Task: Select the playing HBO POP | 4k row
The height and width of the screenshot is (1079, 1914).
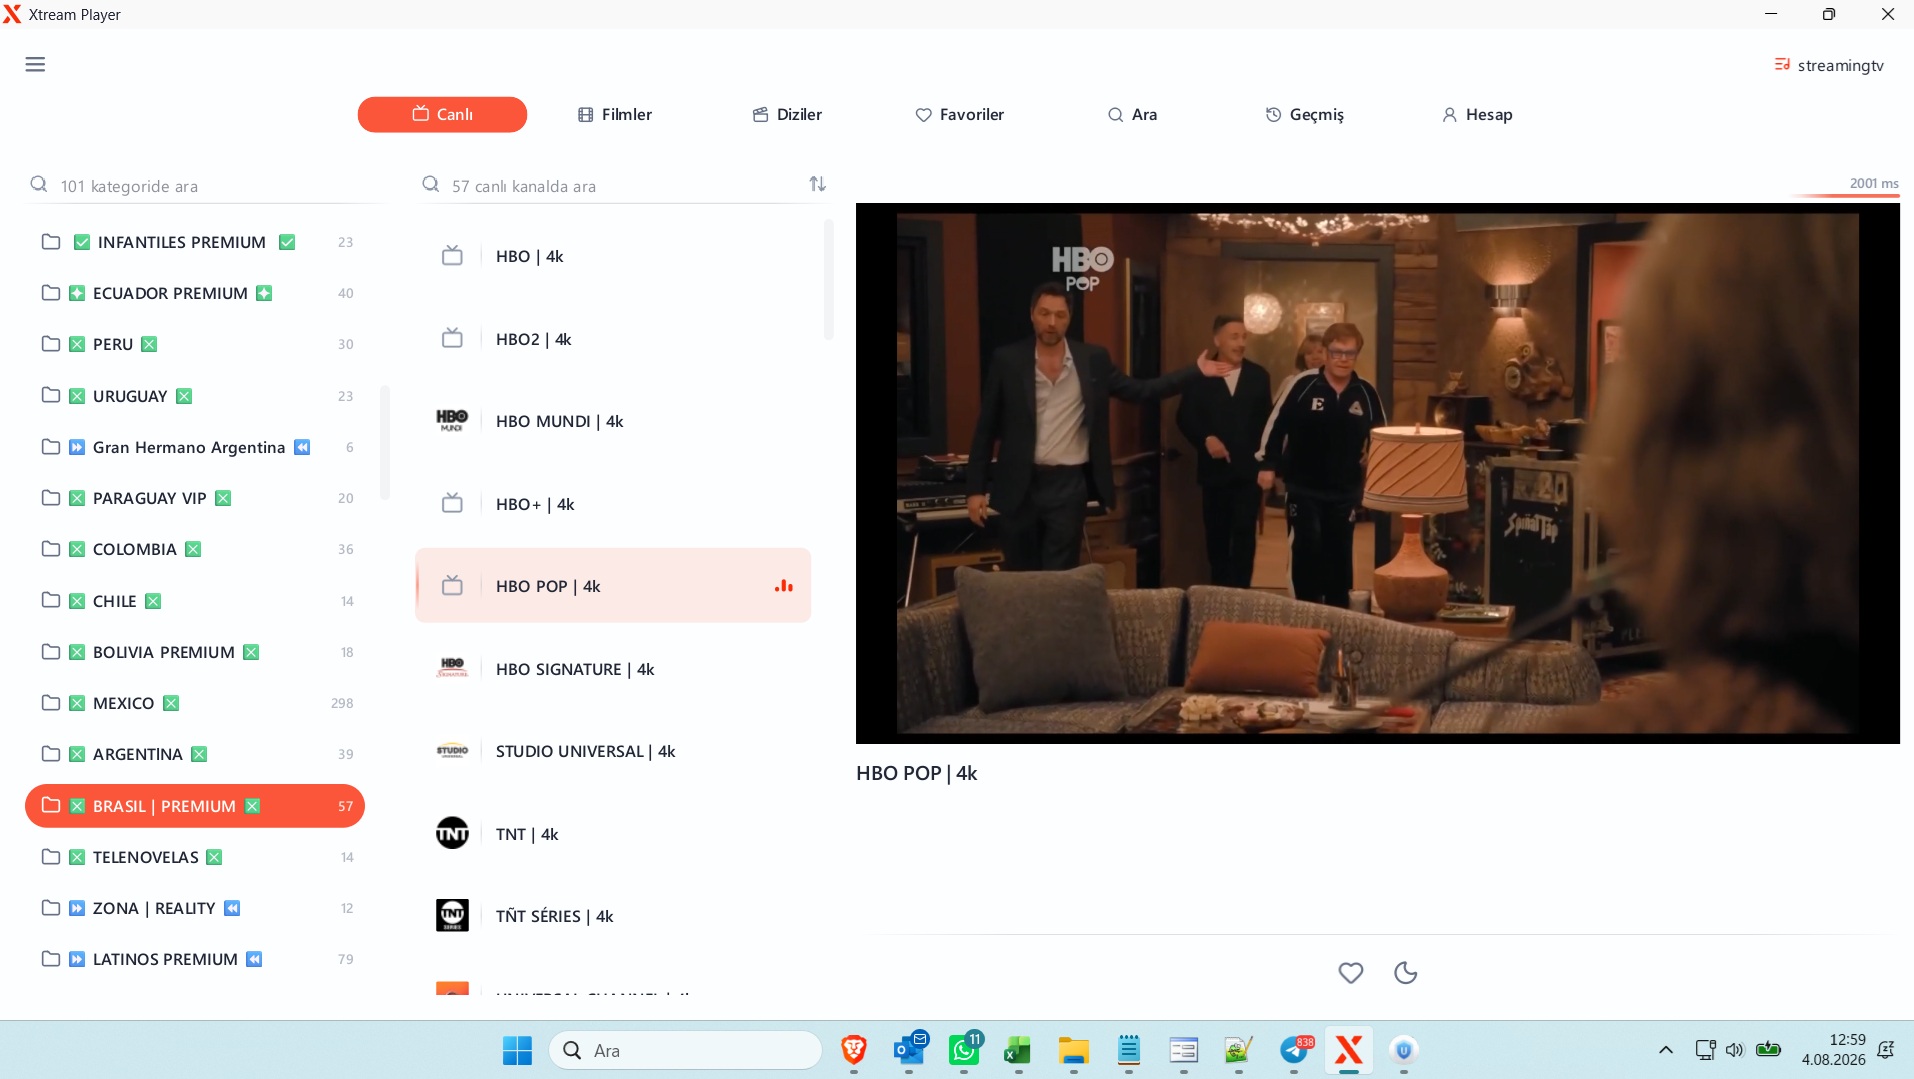Action: pyautogui.click(x=613, y=586)
